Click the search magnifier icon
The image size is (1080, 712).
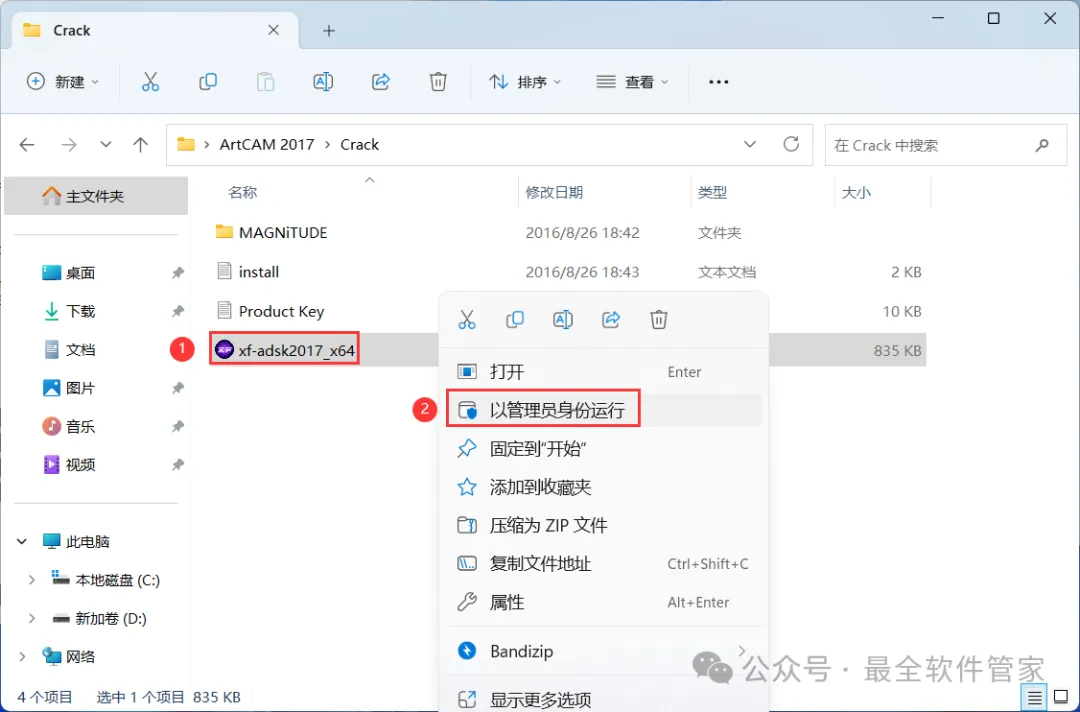click(x=1041, y=145)
